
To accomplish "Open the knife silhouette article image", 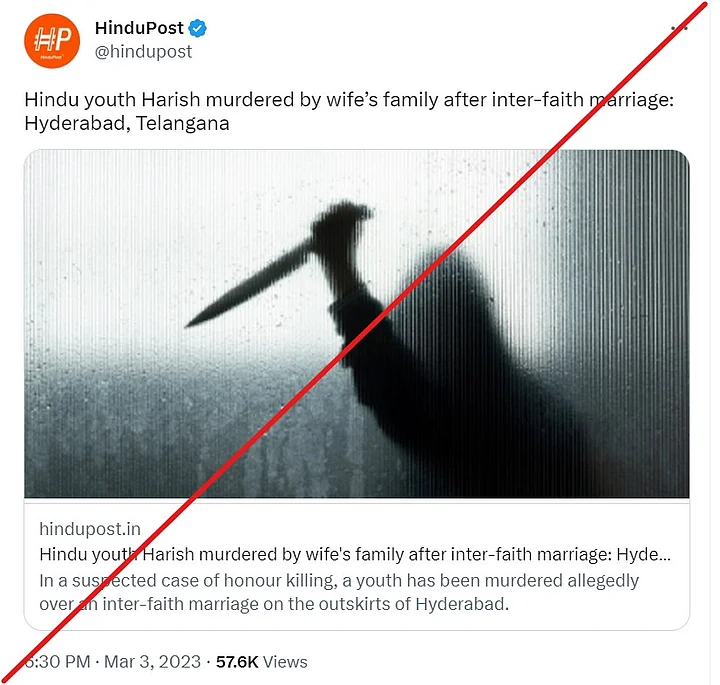I will pos(357,324).
